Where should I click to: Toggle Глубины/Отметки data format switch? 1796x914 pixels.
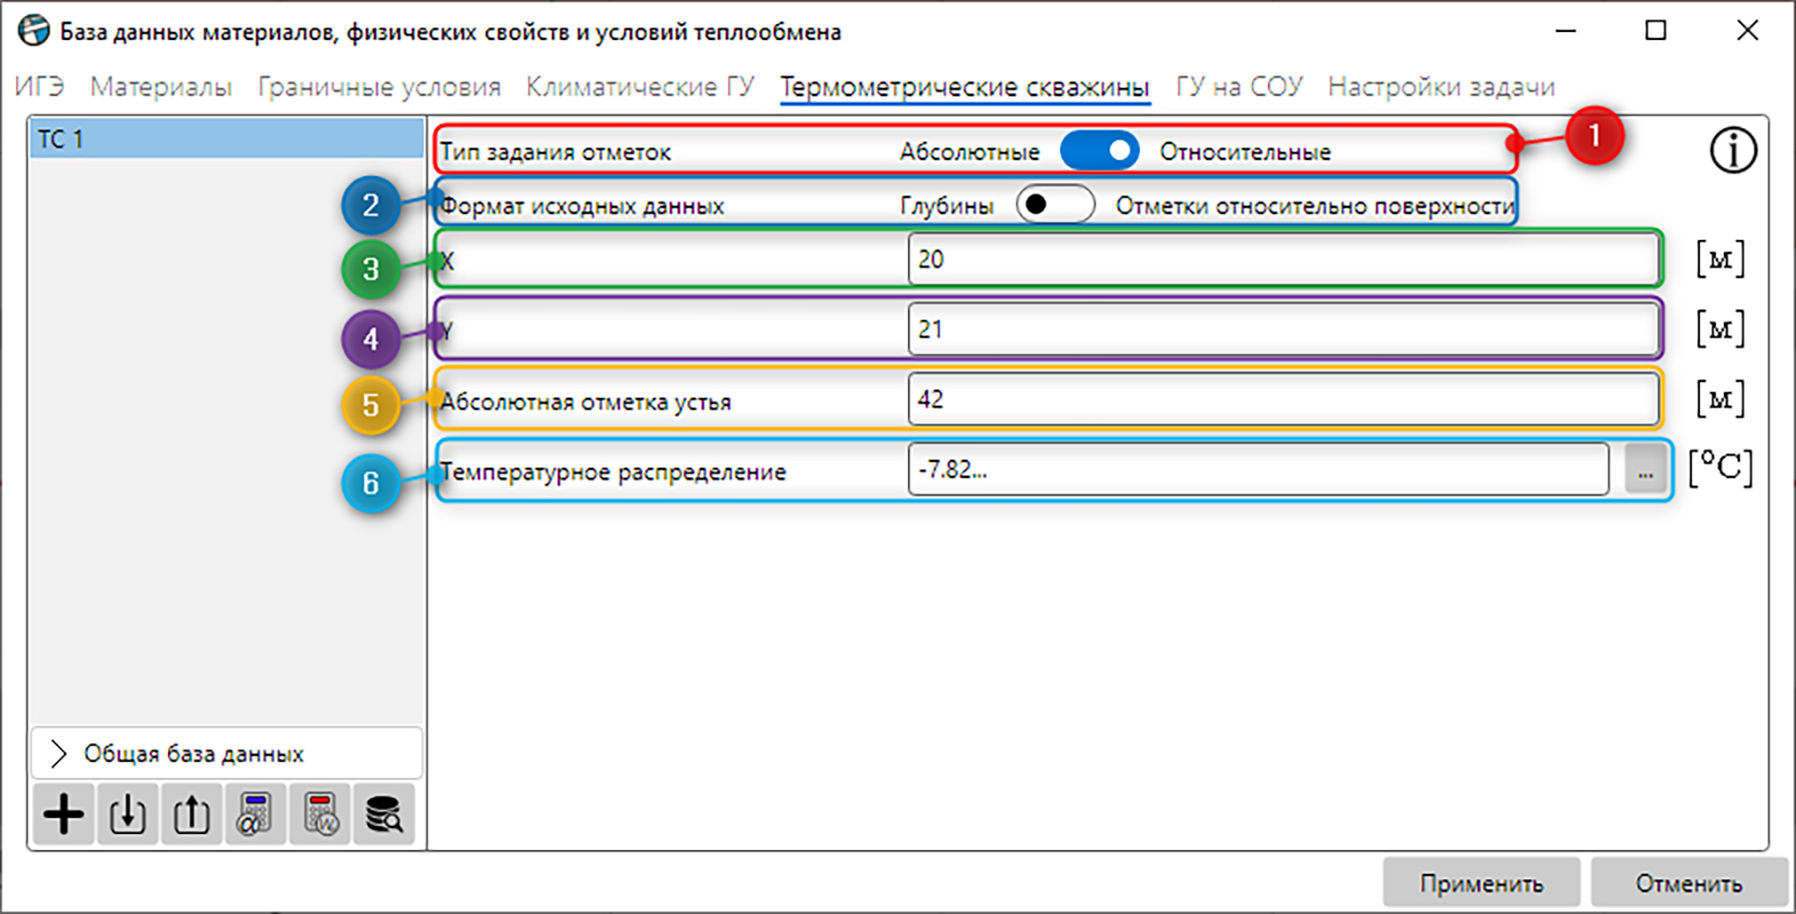1055,204
